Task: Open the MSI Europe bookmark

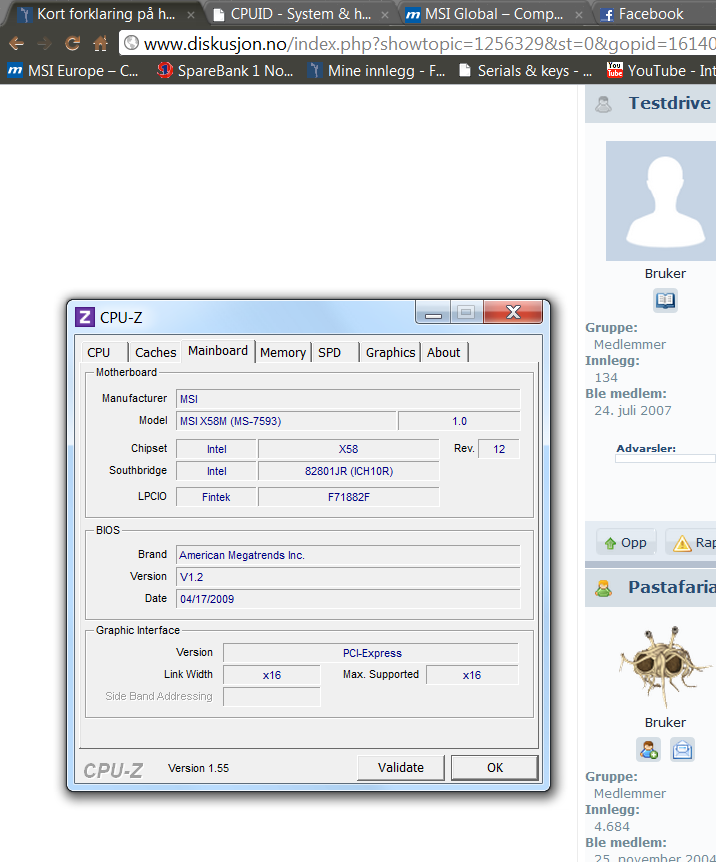Action: [73, 71]
